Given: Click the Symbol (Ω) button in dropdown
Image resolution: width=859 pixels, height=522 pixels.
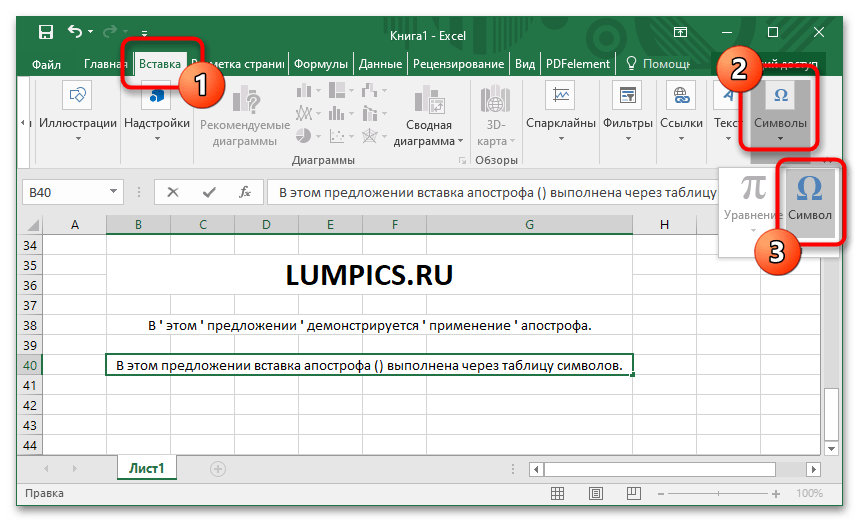Looking at the screenshot, I should pyautogui.click(x=810, y=198).
